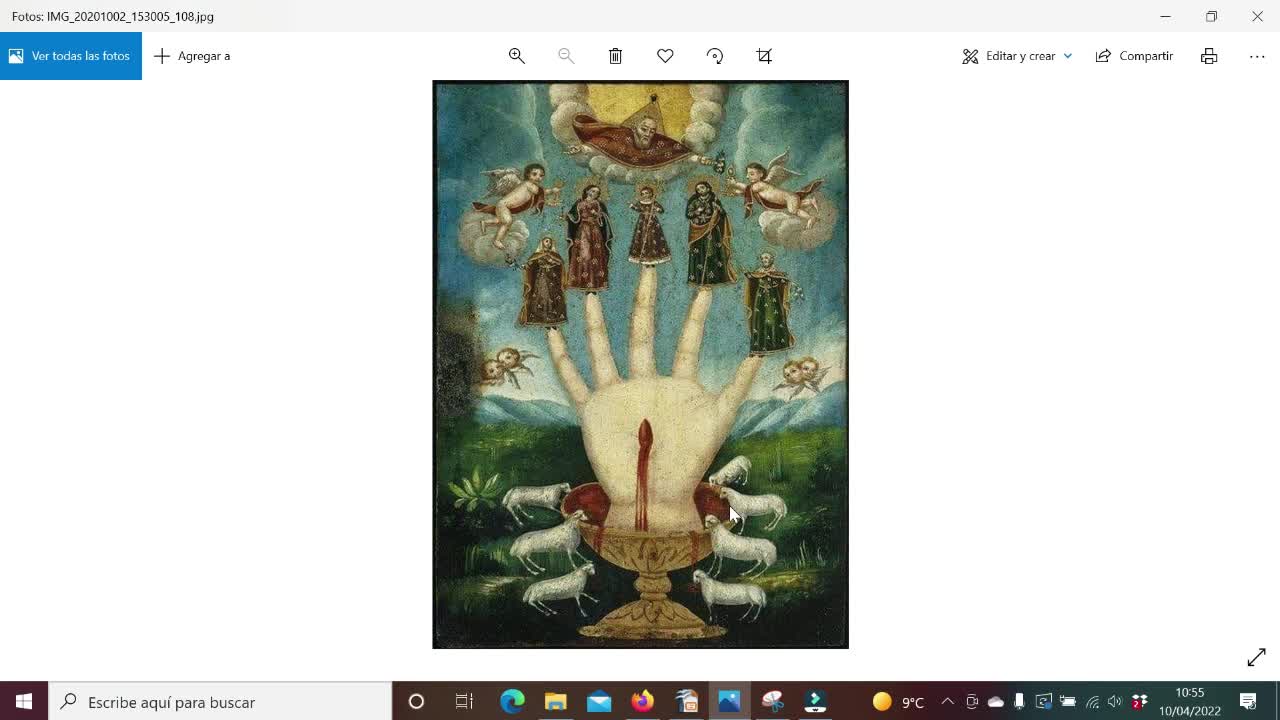Open the Windows Start menu

pyautogui.click(x=24, y=702)
